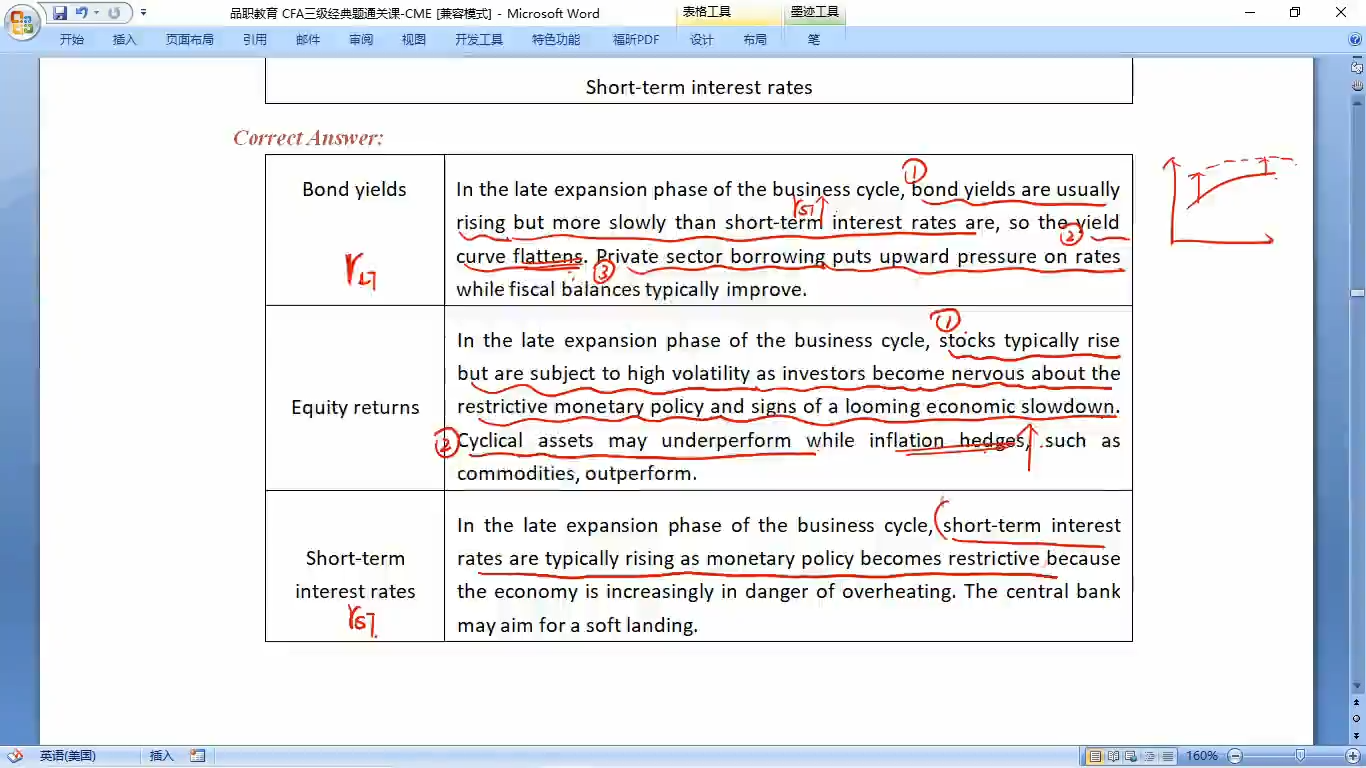Viewport: 1366px width, 768px height.
Task: Open the 开始 ribbon tab
Action: click(71, 40)
